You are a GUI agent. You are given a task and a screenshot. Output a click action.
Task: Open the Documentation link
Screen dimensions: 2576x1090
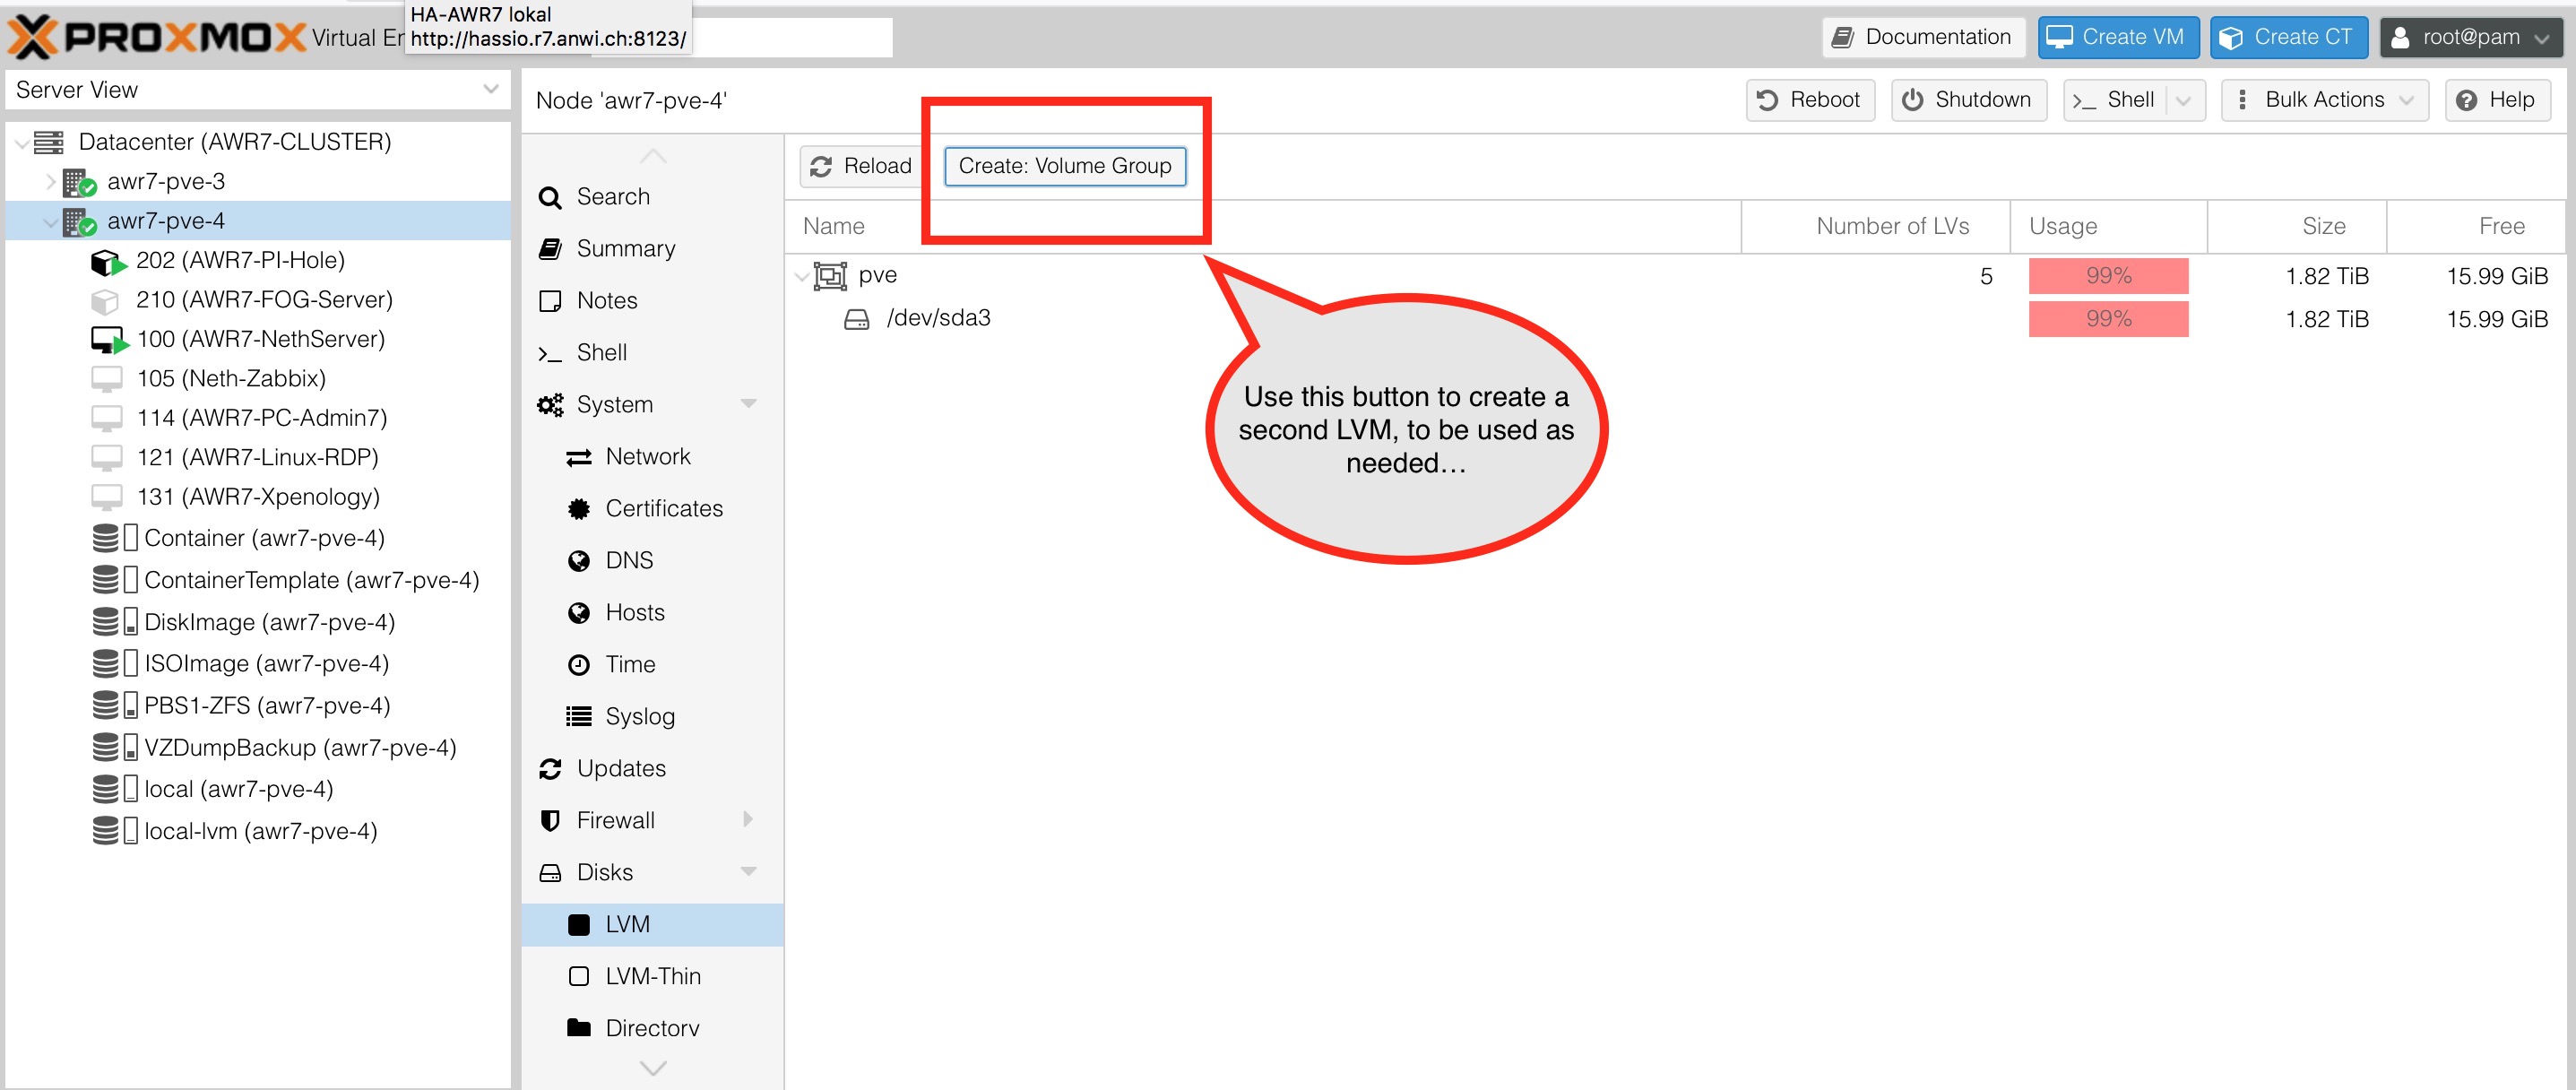1923,37
